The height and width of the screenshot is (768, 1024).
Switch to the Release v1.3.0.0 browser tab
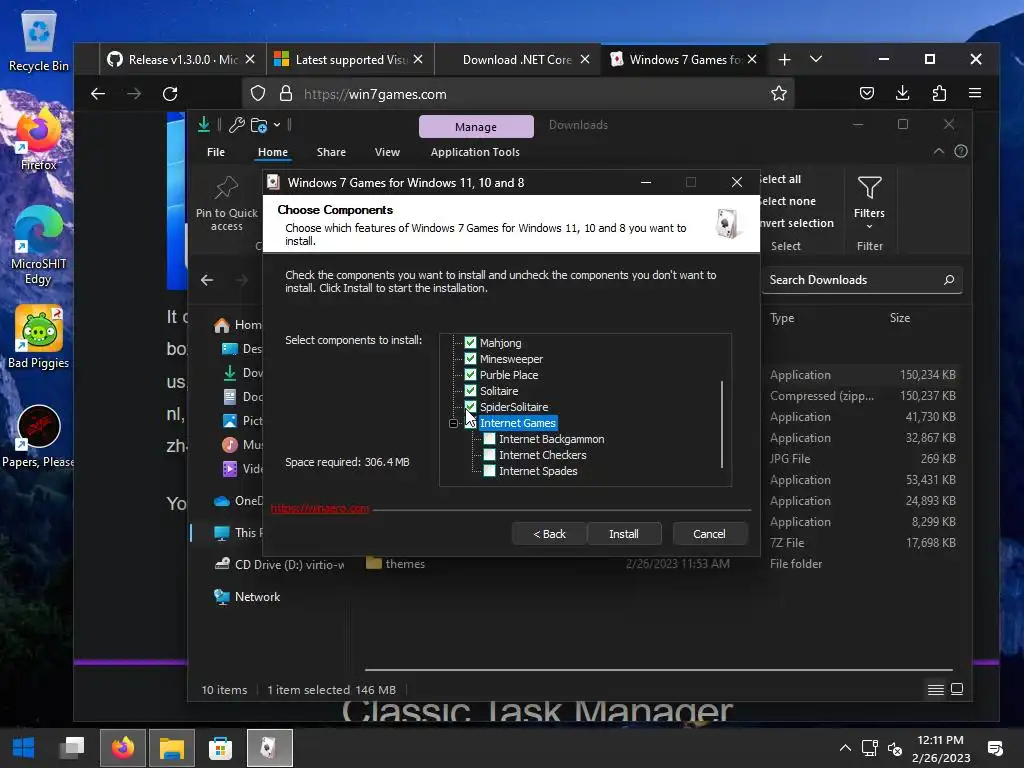tap(182, 59)
